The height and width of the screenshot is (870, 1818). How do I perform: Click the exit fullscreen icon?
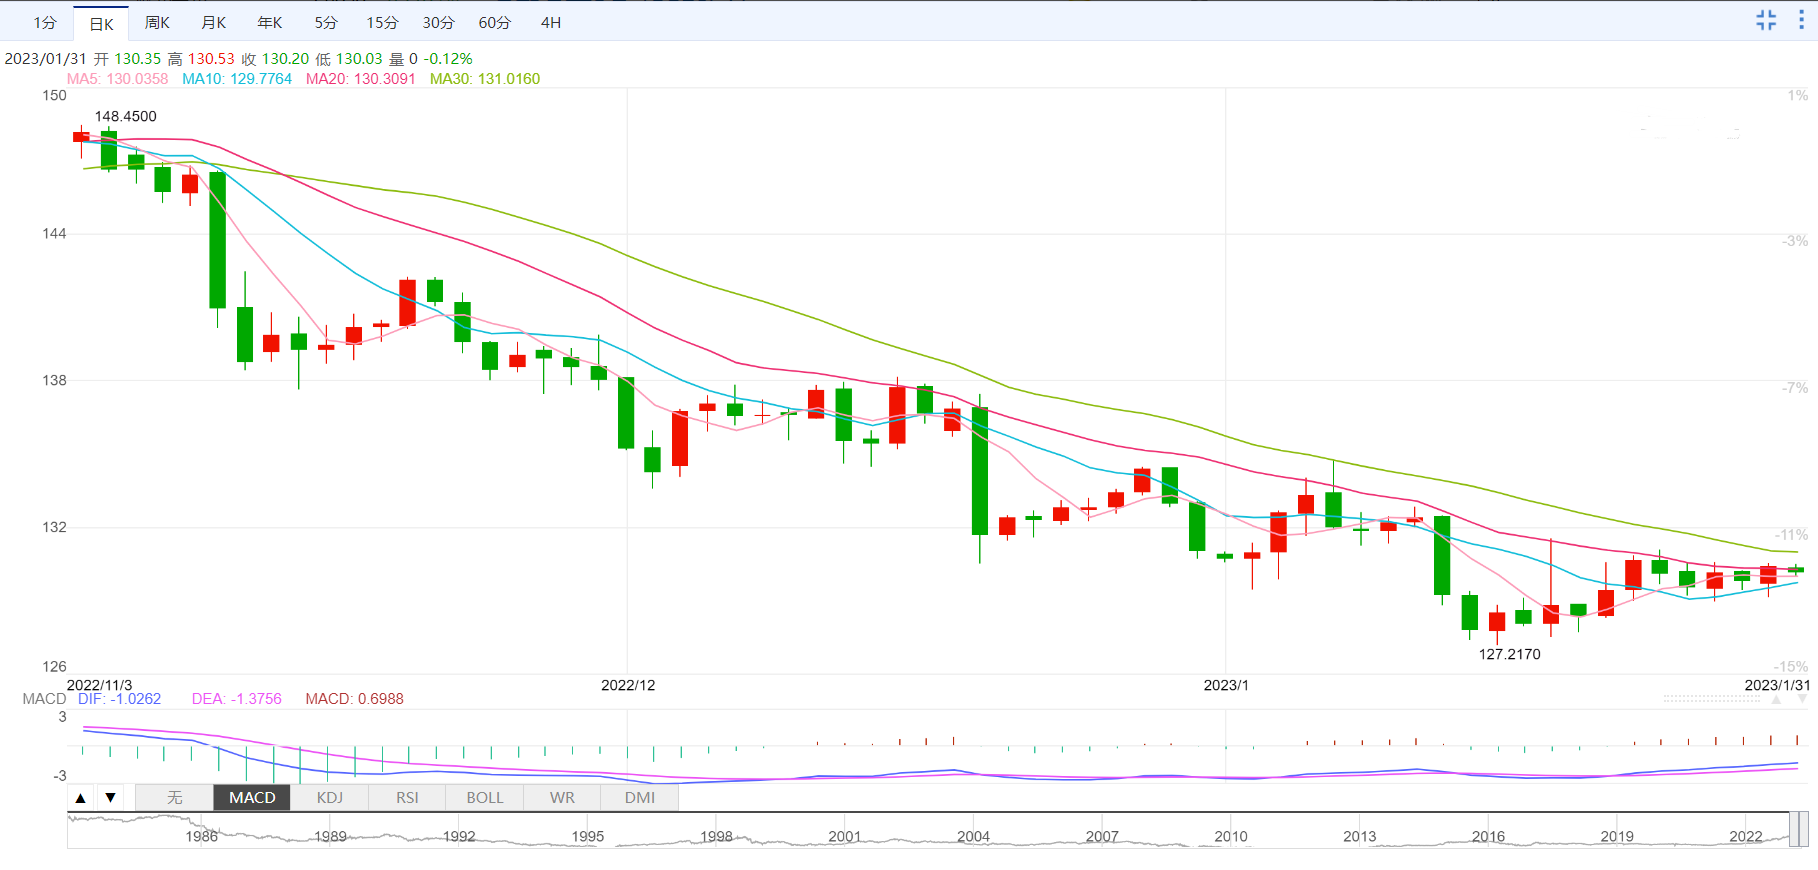click(1766, 21)
